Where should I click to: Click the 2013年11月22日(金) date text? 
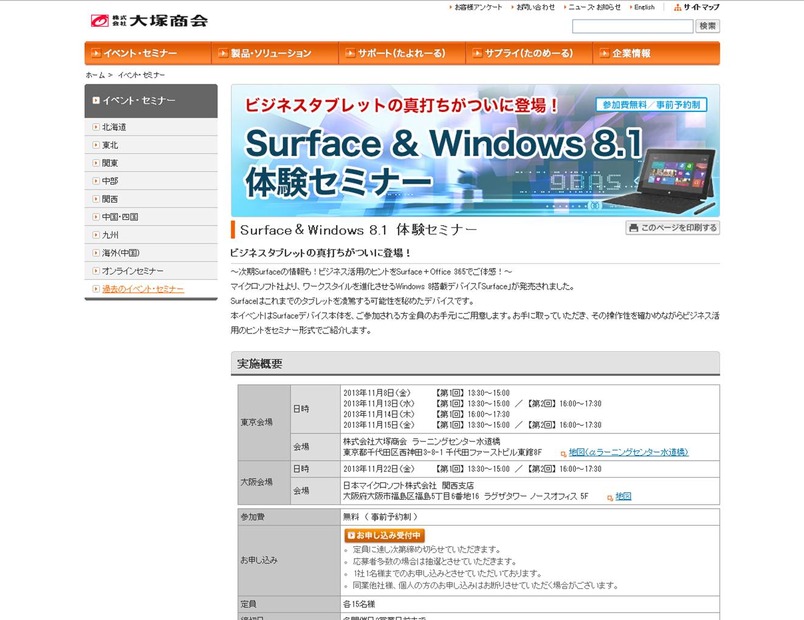click(x=379, y=469)
